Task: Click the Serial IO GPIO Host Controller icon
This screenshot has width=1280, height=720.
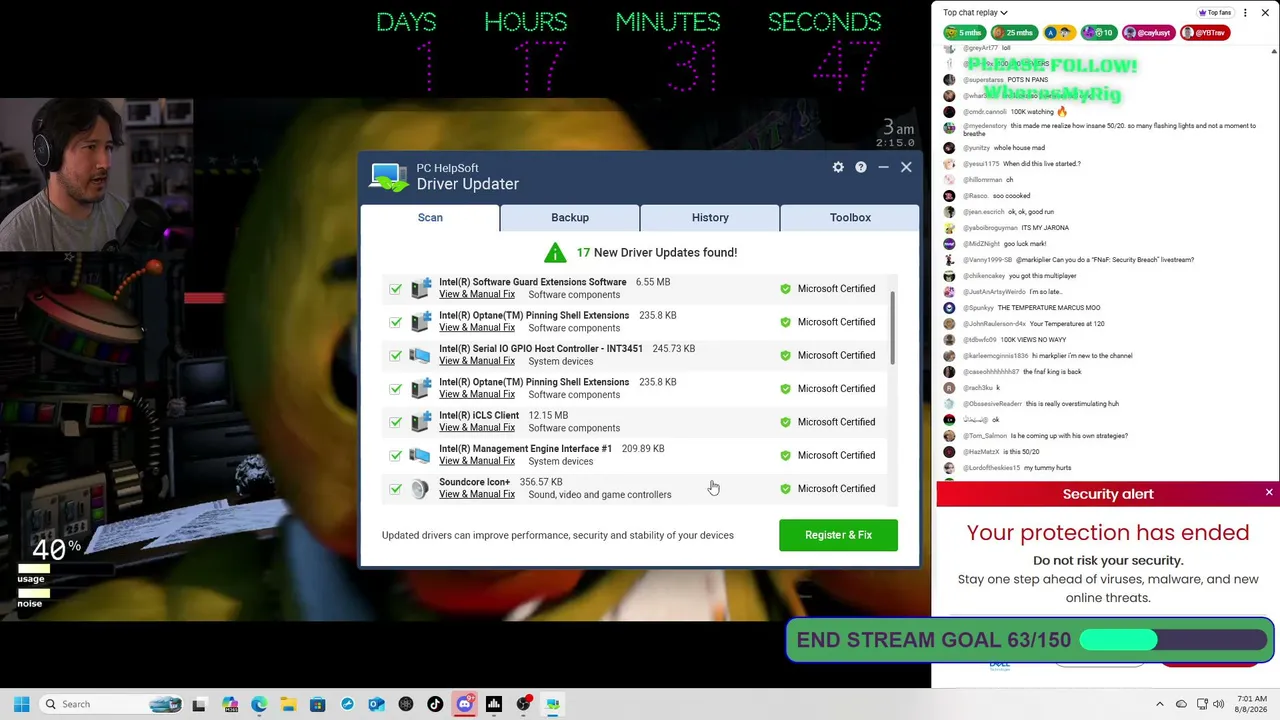Action: [x=420, y=355]
